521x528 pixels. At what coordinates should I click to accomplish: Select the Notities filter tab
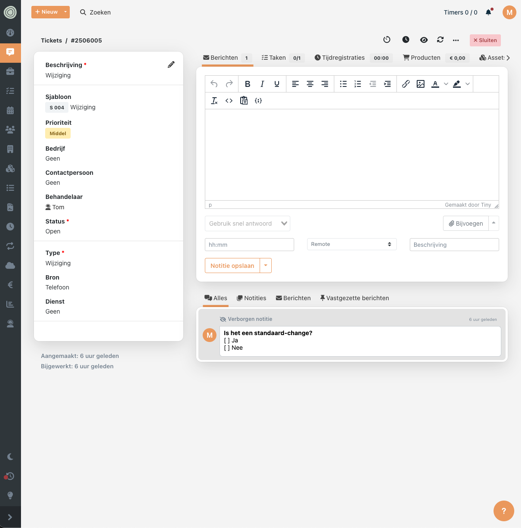252,298
